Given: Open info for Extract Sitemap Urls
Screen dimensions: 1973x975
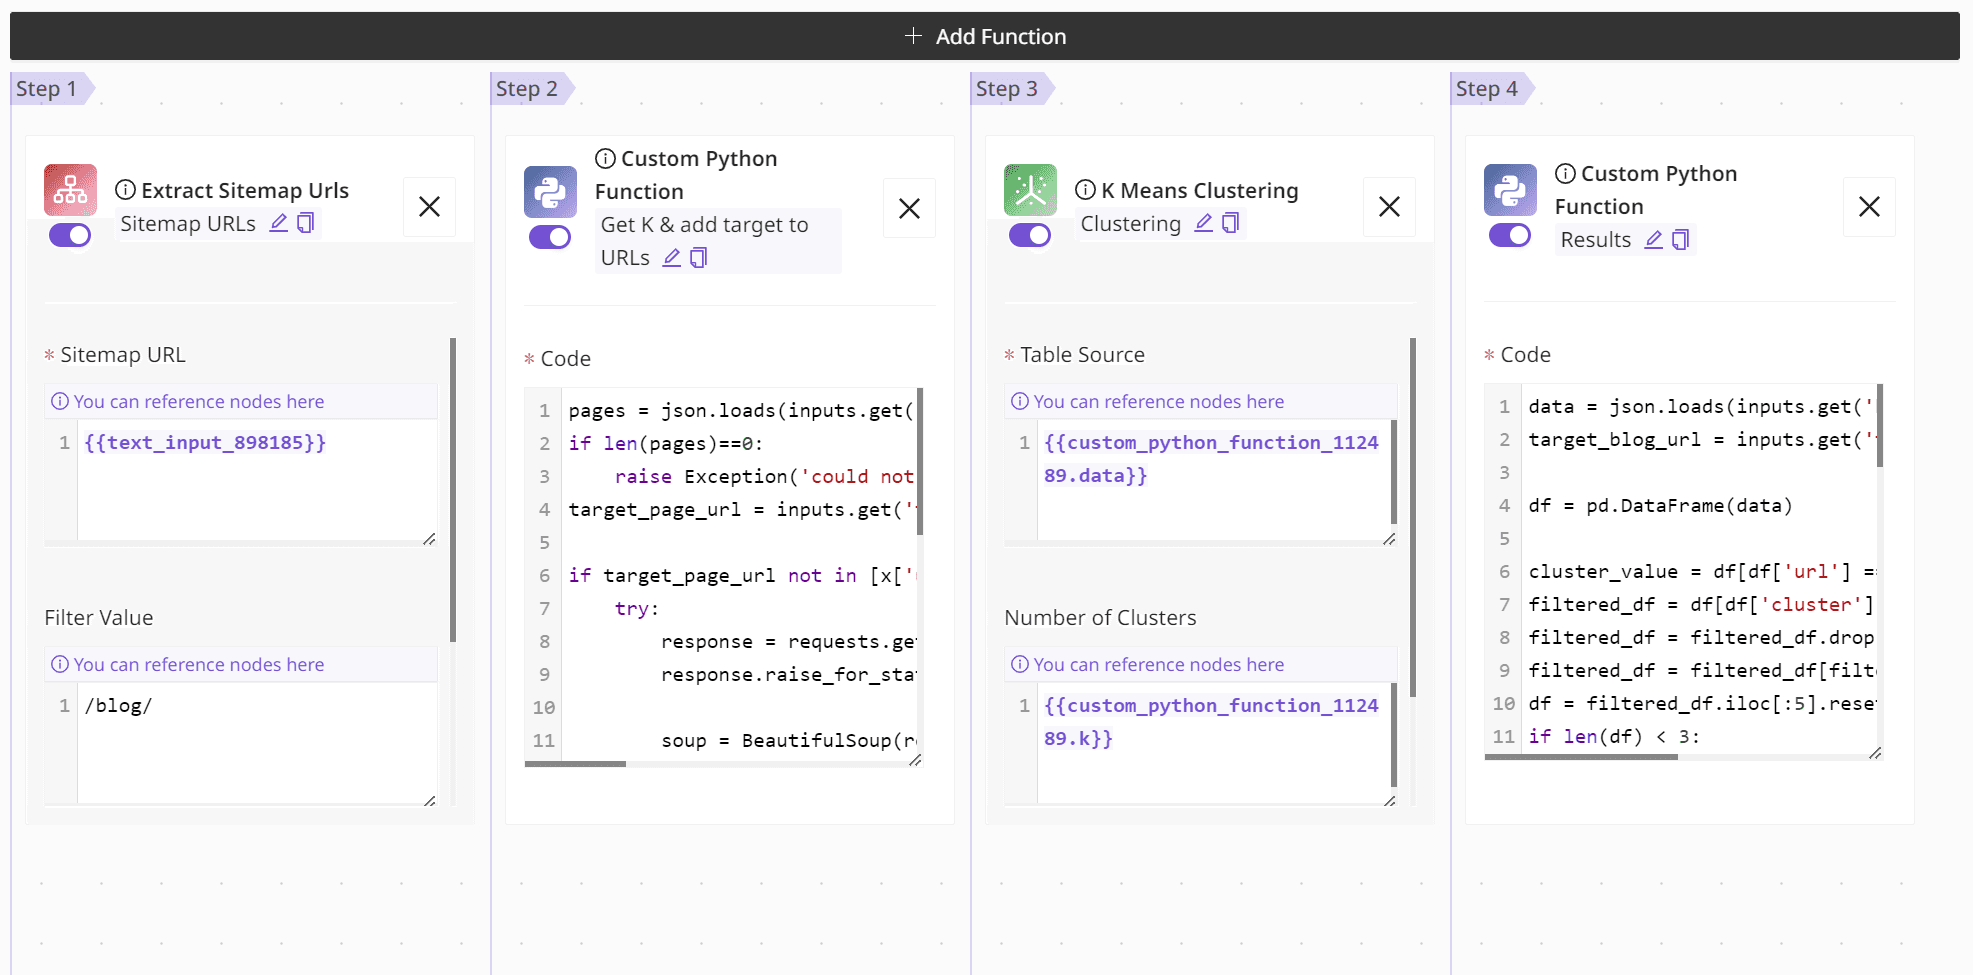Looking at the screenshot, I should [125, 190].
